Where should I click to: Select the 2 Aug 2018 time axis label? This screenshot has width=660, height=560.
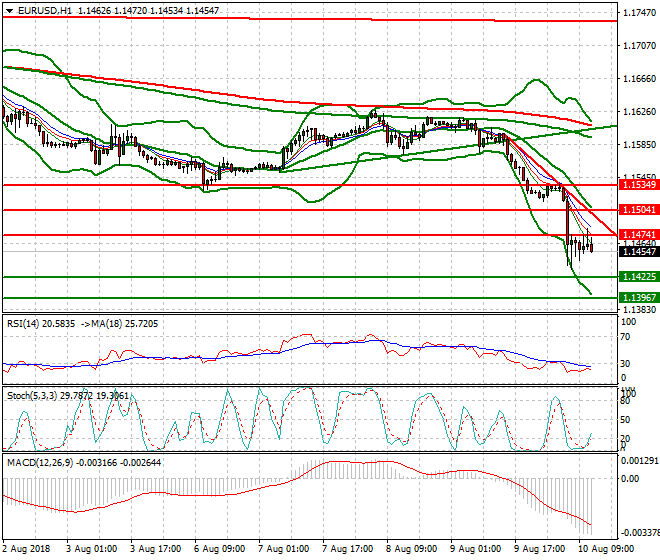[x=26, y=549]
